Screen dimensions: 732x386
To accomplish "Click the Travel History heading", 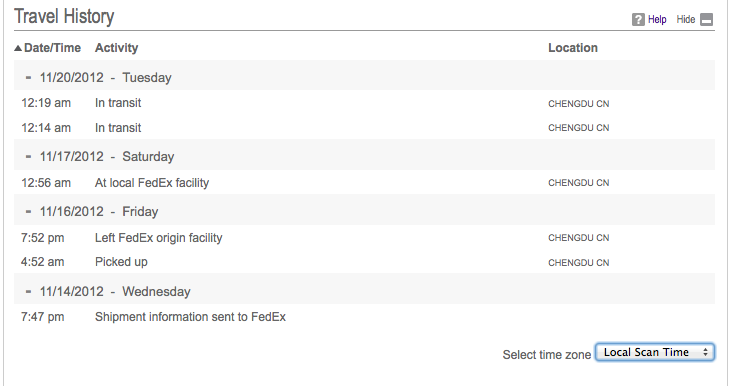I will tap(64, 16).
